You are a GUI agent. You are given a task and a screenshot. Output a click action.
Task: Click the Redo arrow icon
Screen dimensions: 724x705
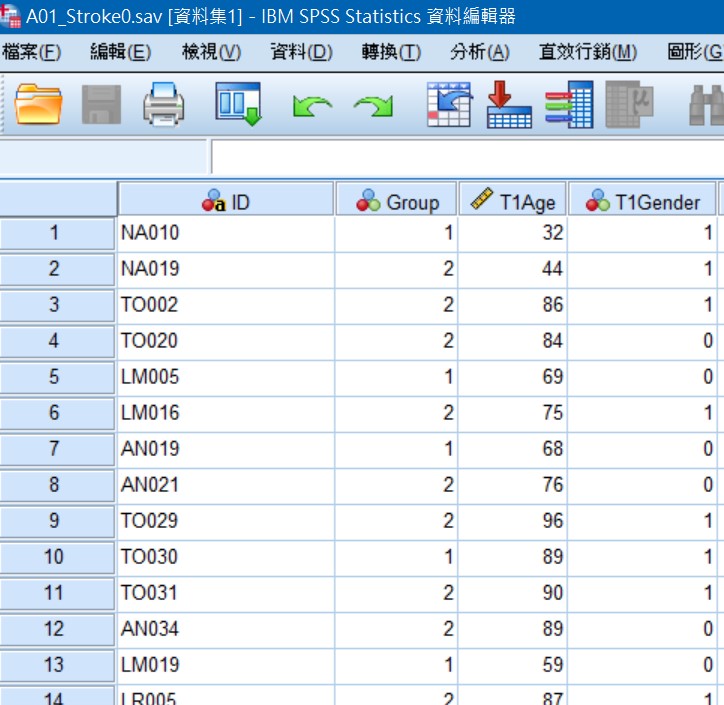(x=372, y=105)
